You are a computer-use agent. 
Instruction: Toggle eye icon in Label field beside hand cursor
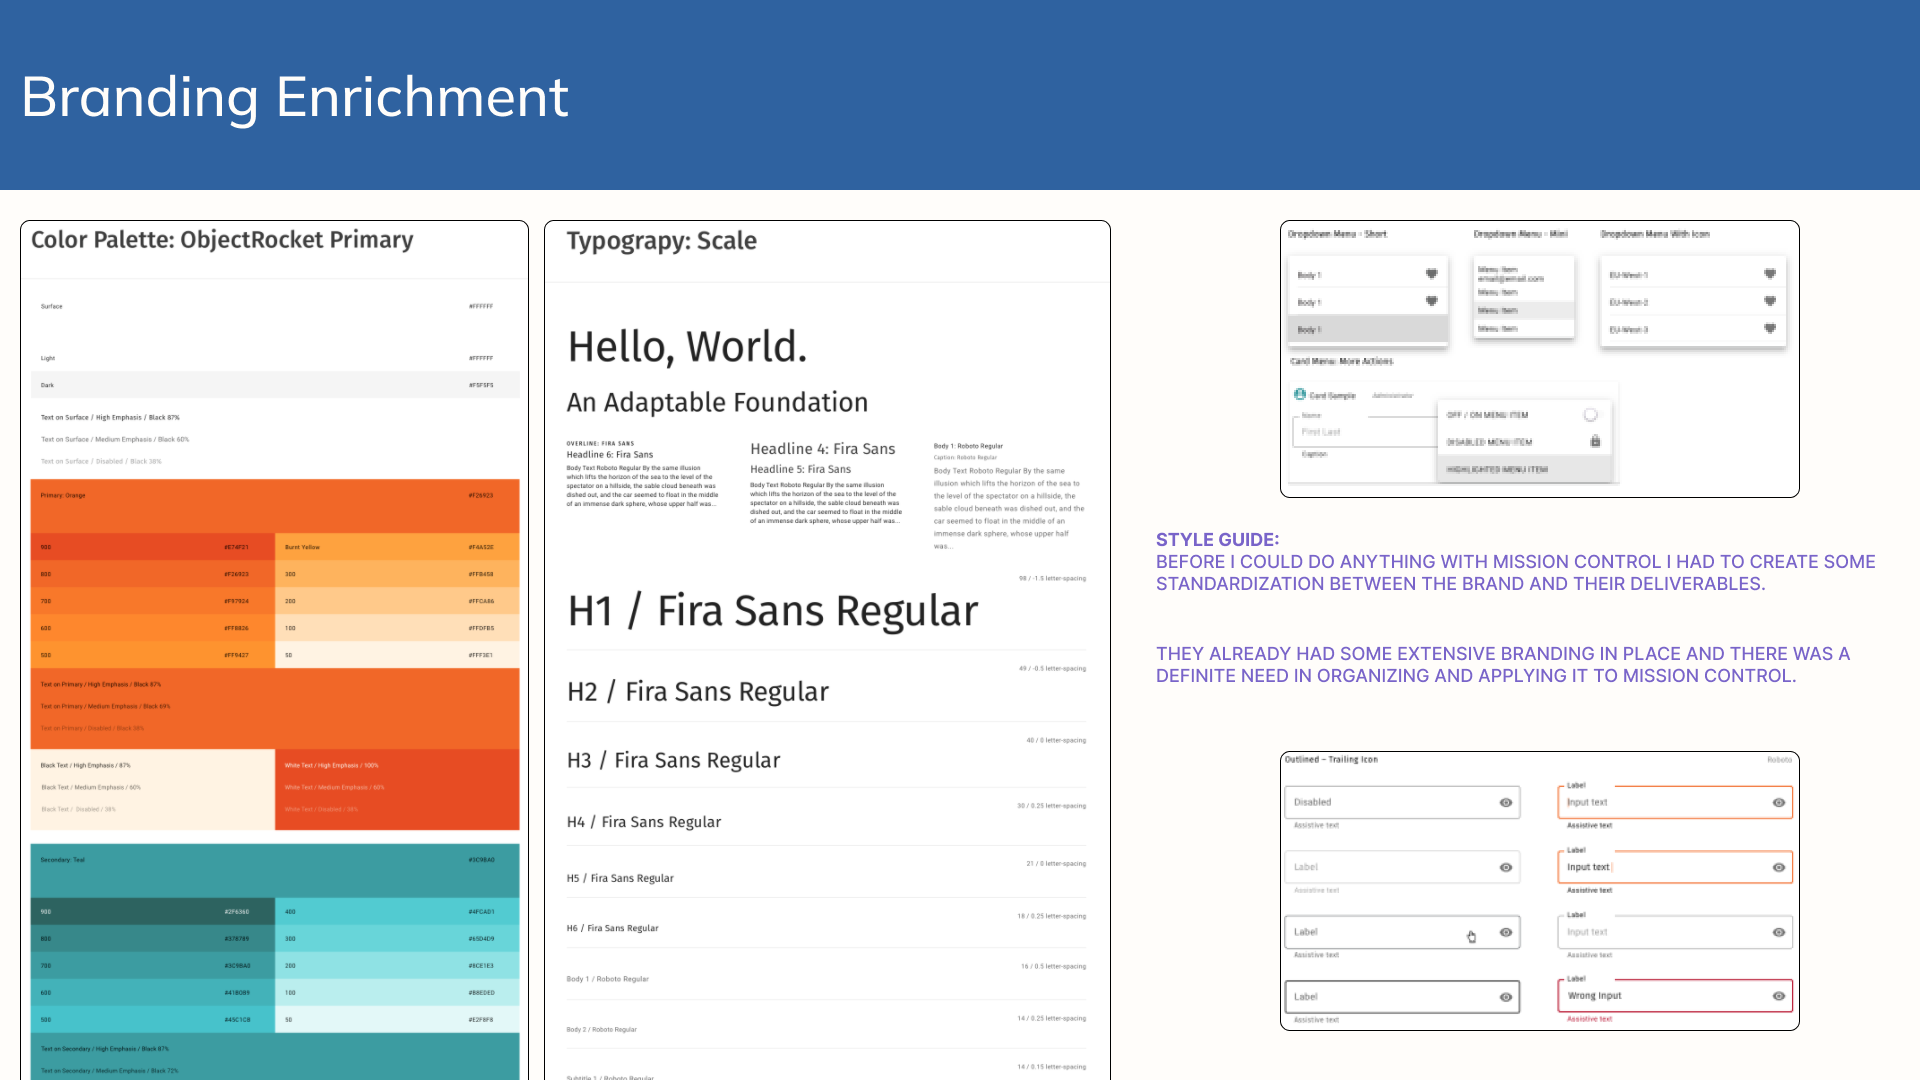click(x=1506, y=932)
